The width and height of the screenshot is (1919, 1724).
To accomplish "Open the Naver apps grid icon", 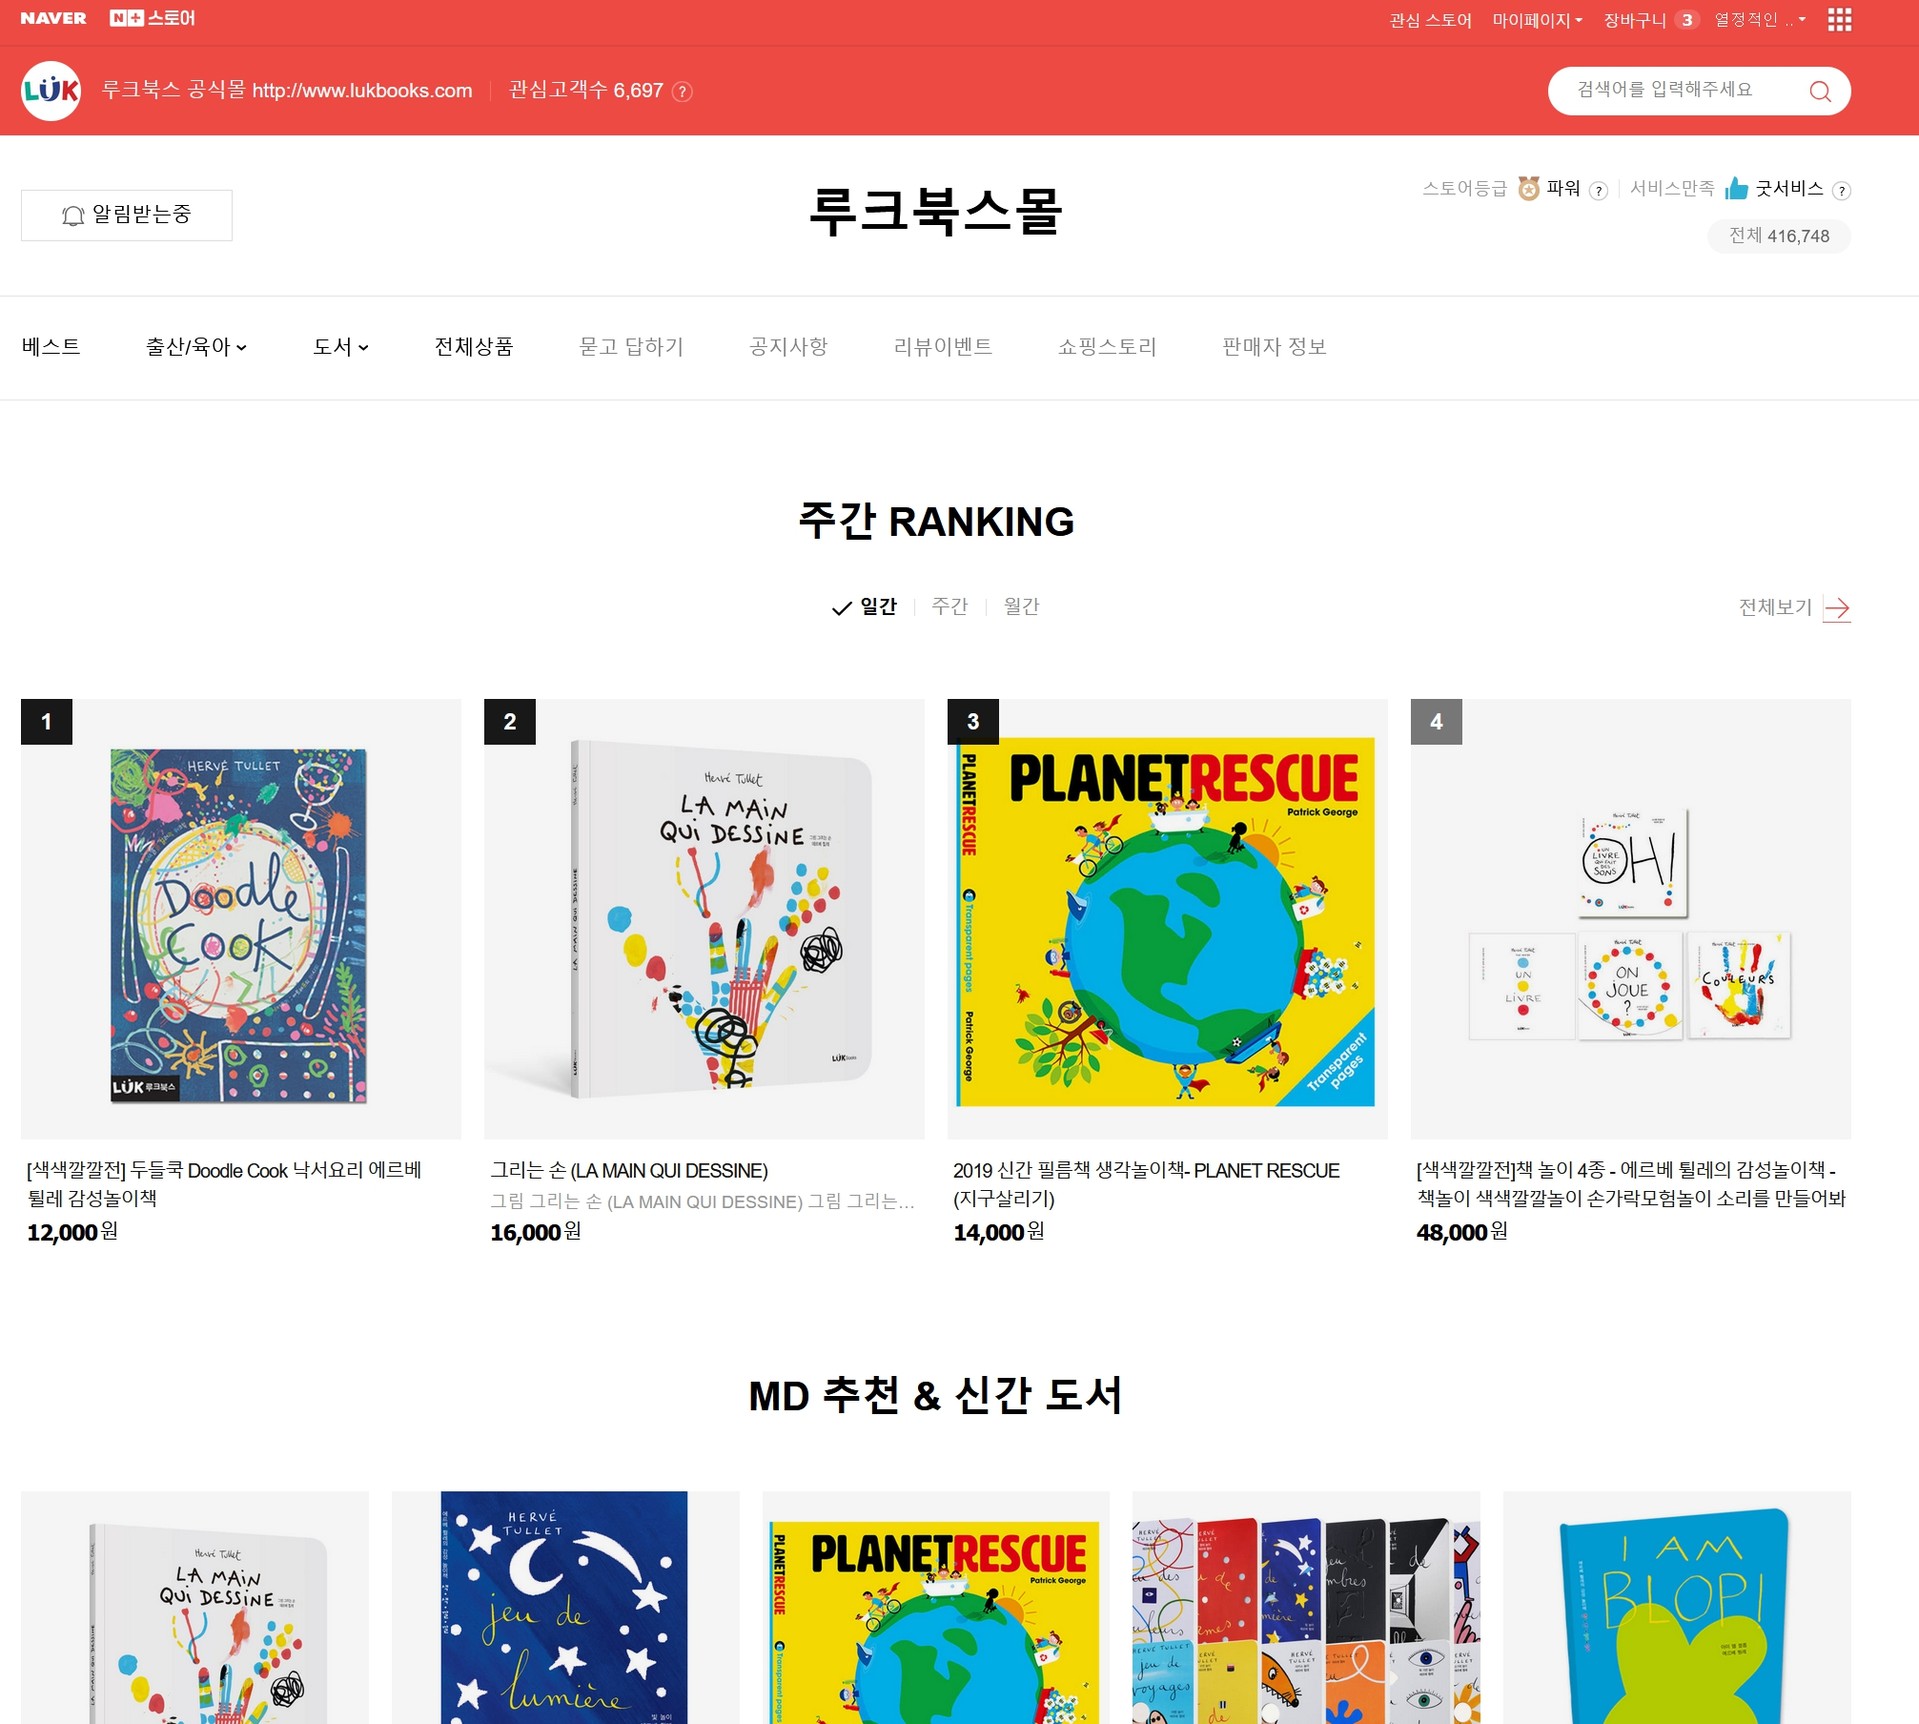I will tap(1839, 20).
